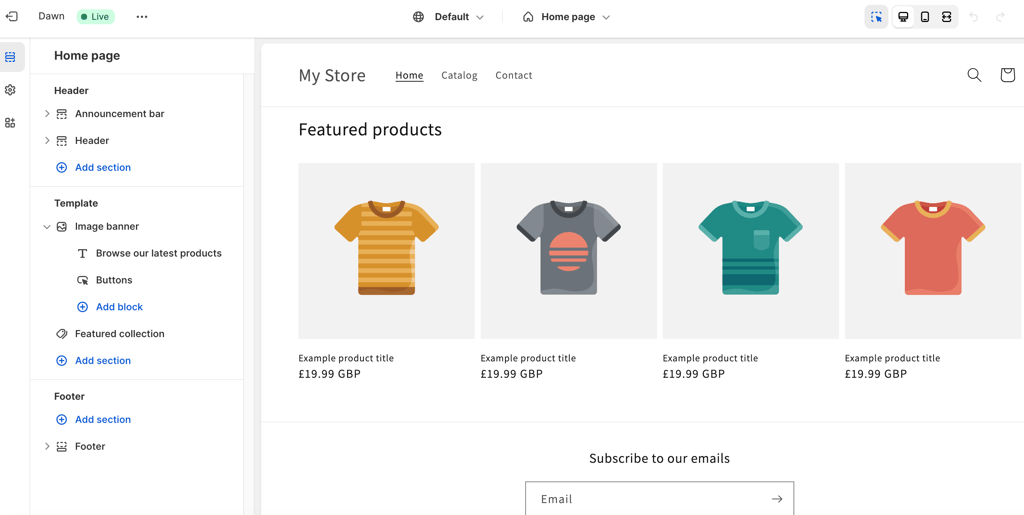1024x515 pixels.
Task: Expand the Announcement bar section
Action: 47,114
